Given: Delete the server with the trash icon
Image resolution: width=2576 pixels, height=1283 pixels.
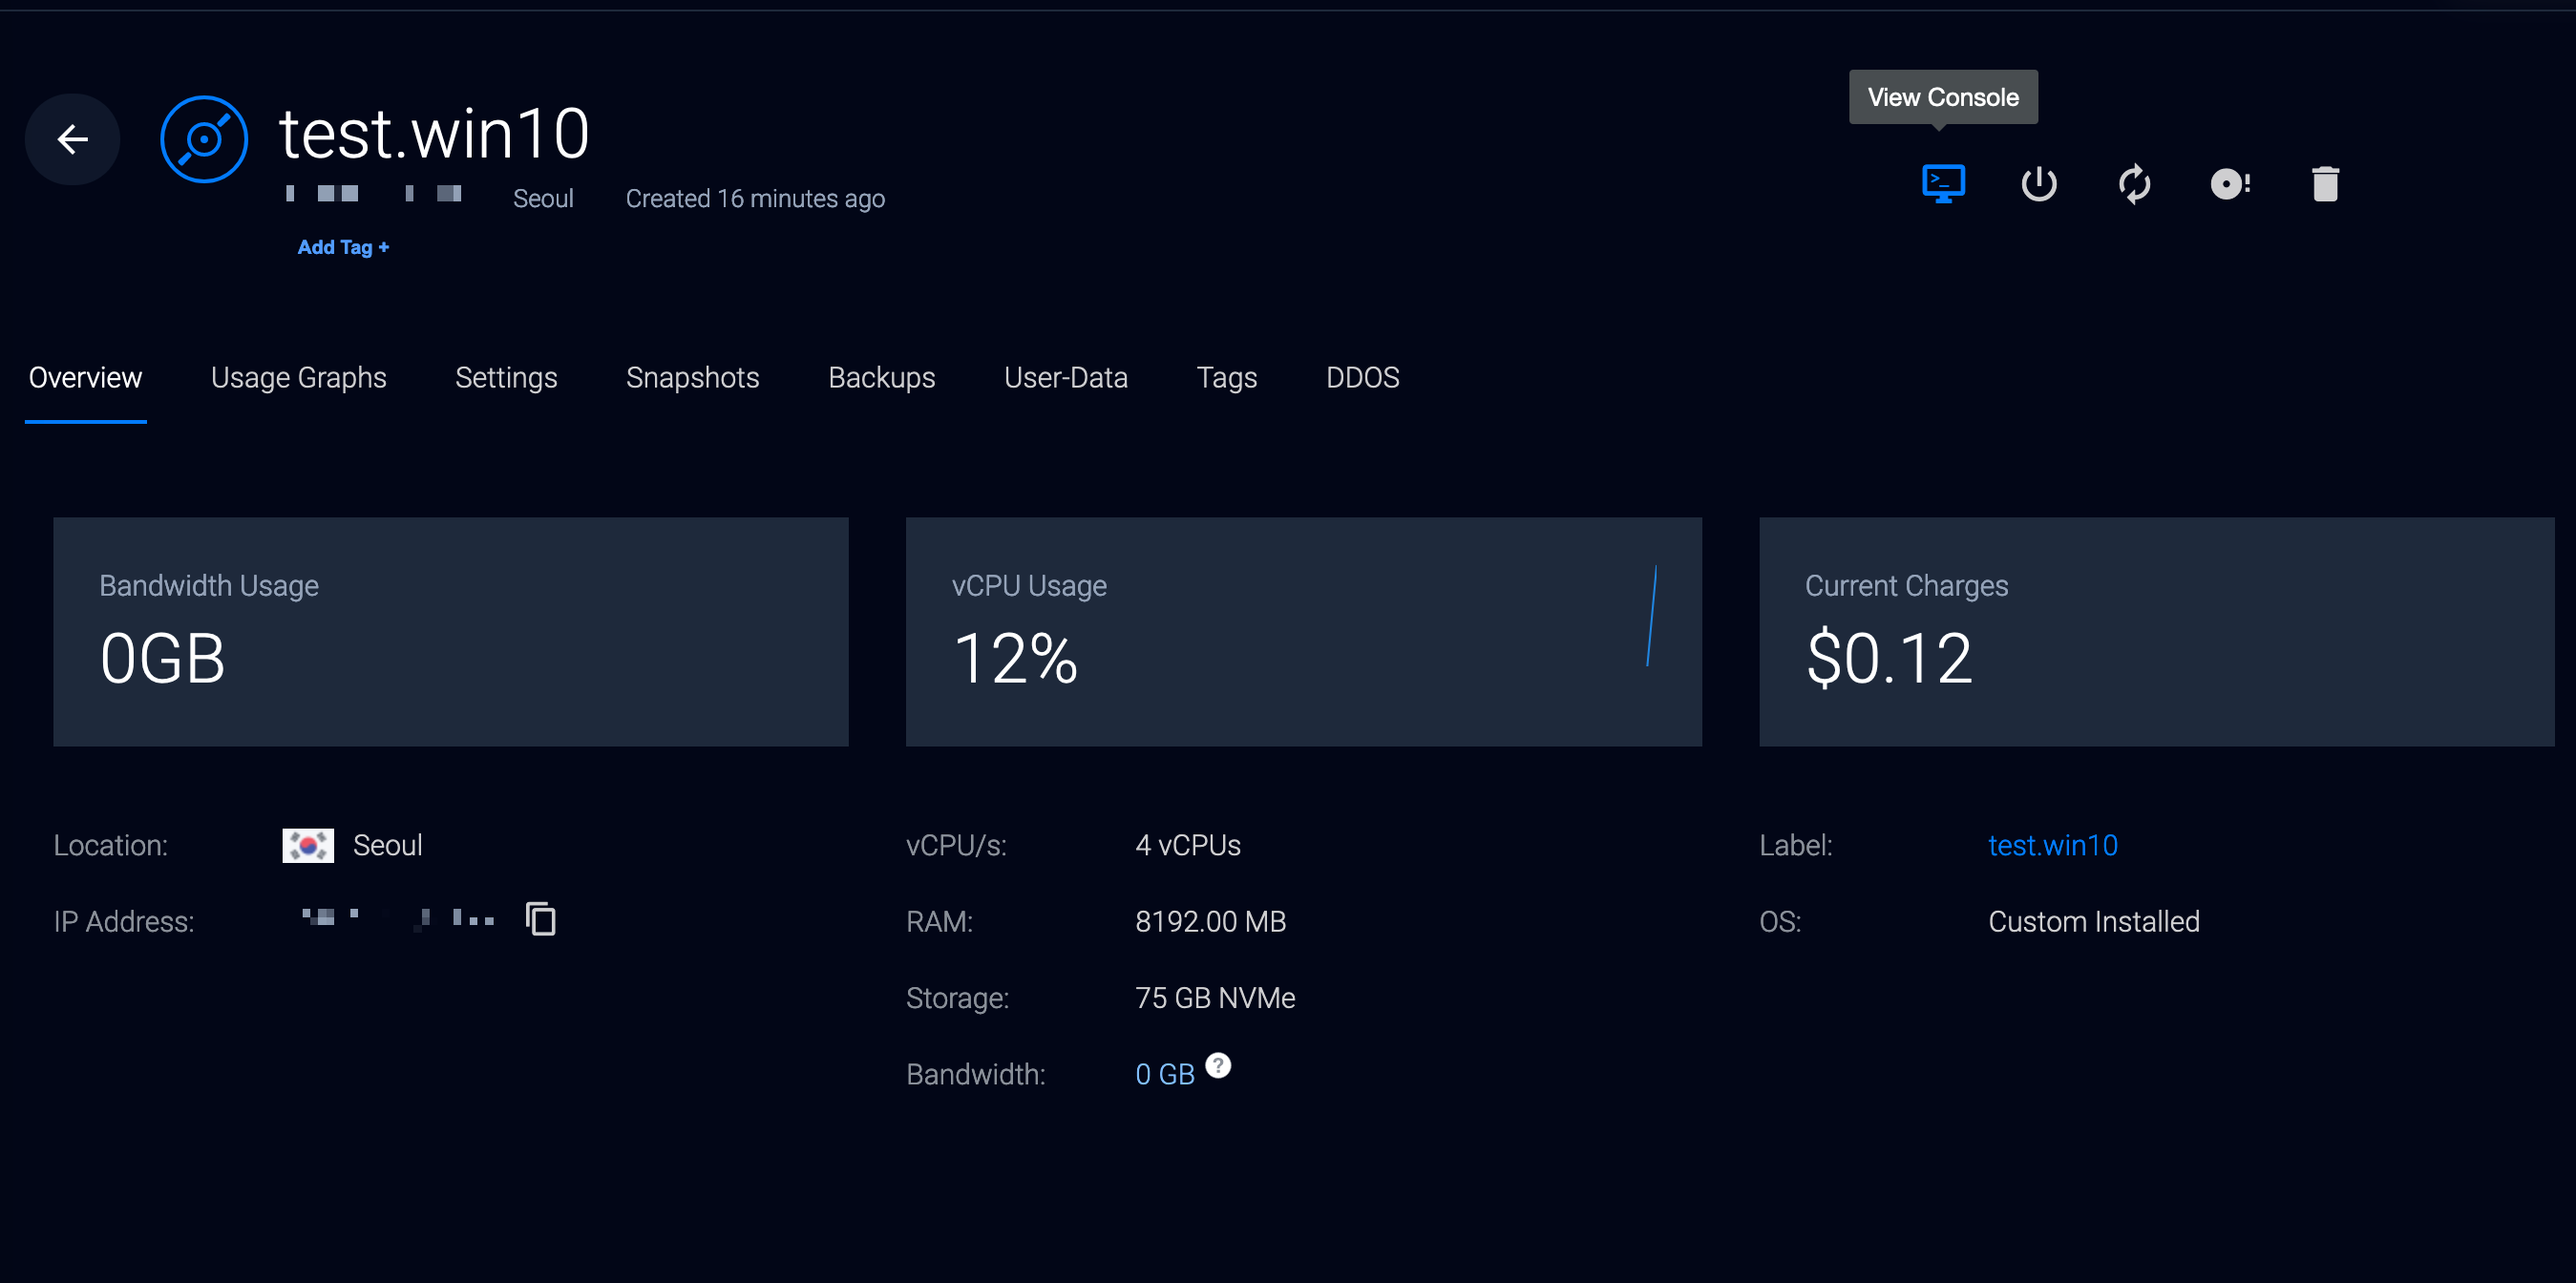Looking at the screenshot, I should [2325, 184].
